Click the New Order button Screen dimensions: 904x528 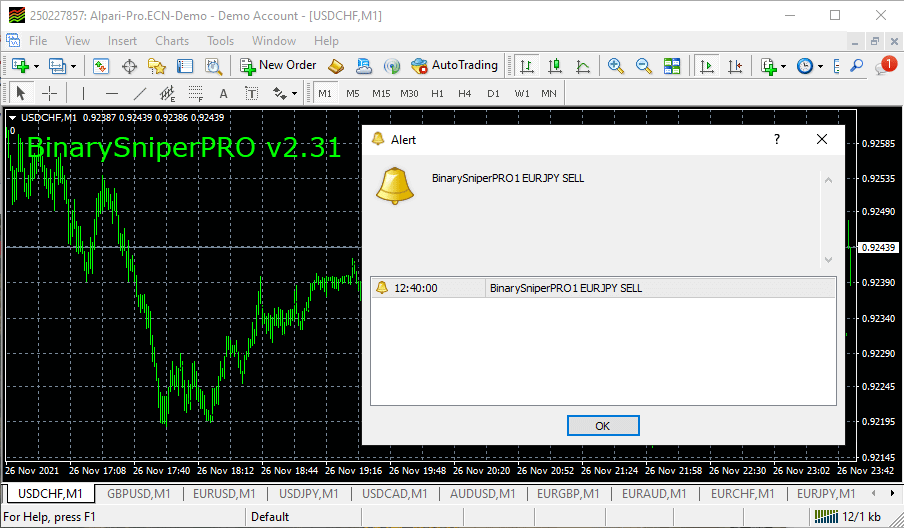click(x=278, y=65)
